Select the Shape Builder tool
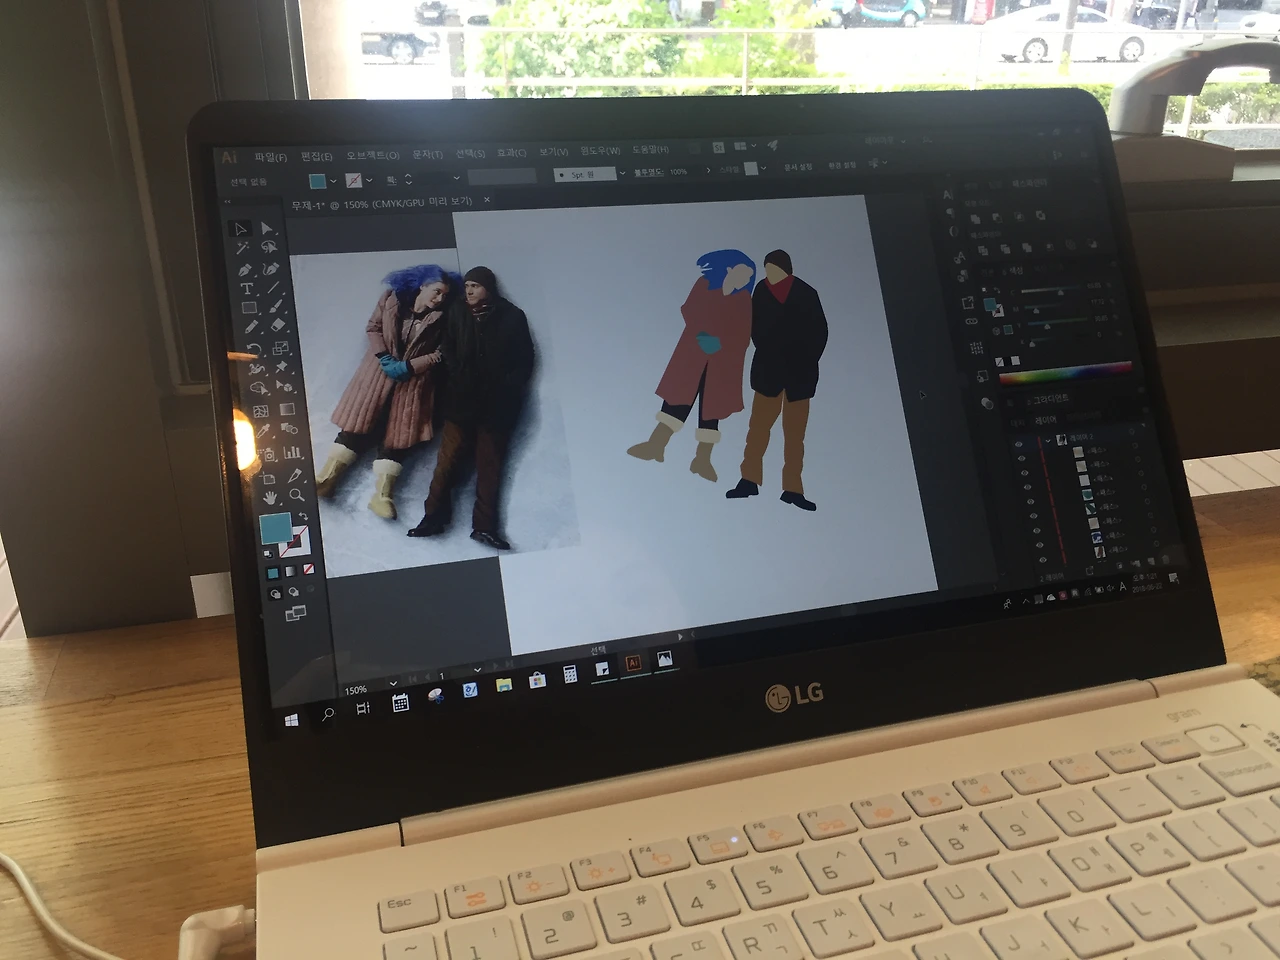1280x960 pixels. pos(258,390)
